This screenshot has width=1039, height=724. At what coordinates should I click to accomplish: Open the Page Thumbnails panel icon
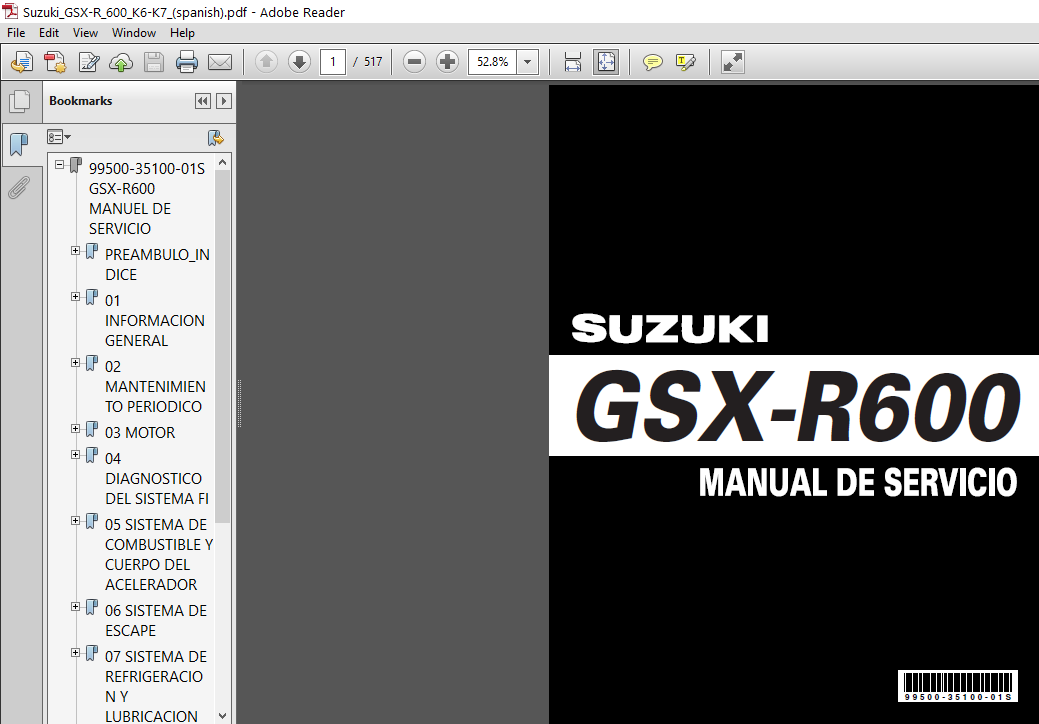coord(21,100)
